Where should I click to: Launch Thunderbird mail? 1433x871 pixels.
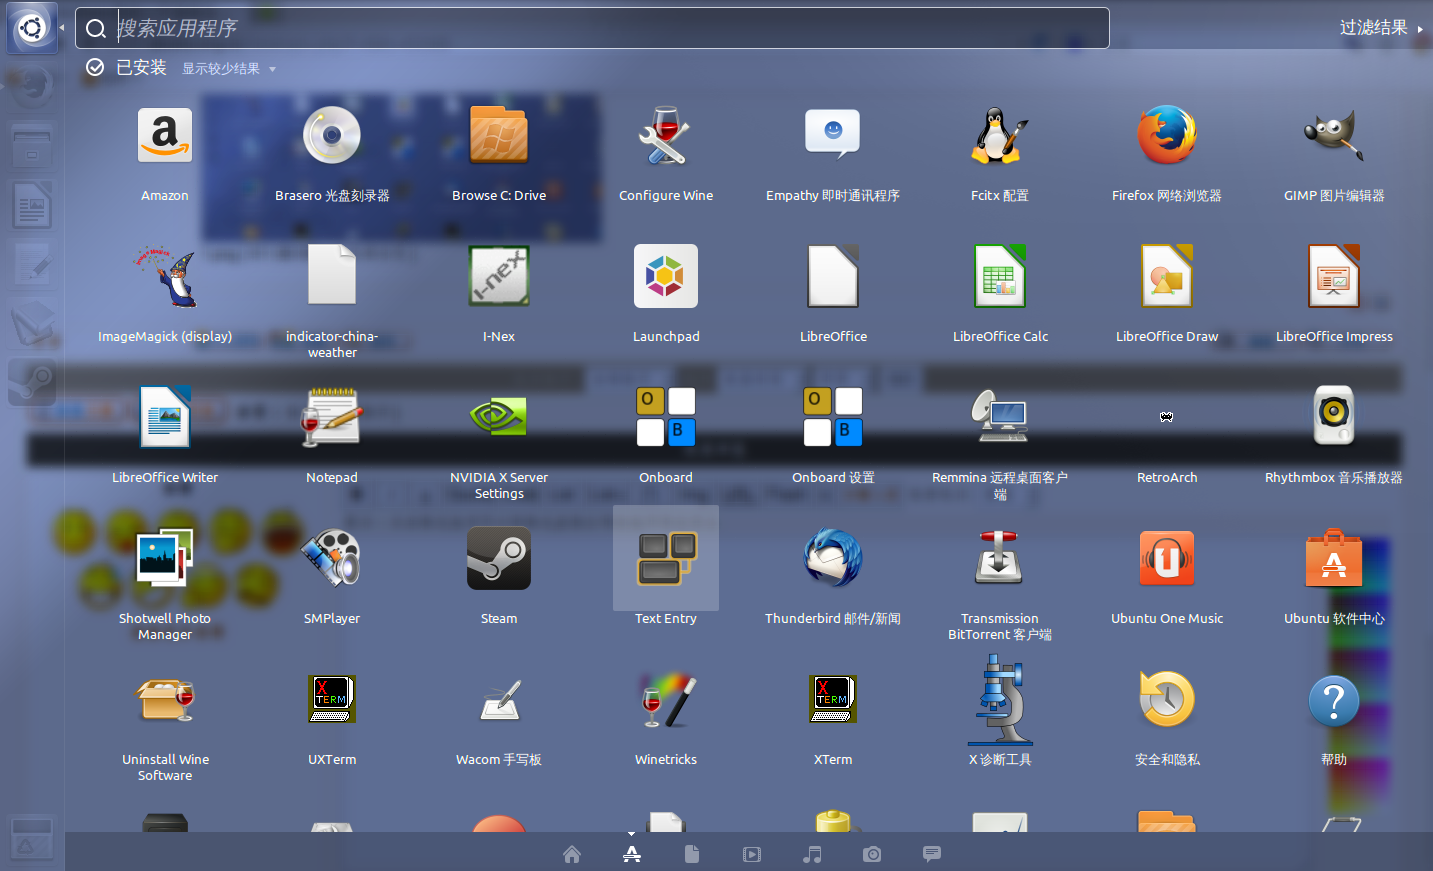coord(833,559)
